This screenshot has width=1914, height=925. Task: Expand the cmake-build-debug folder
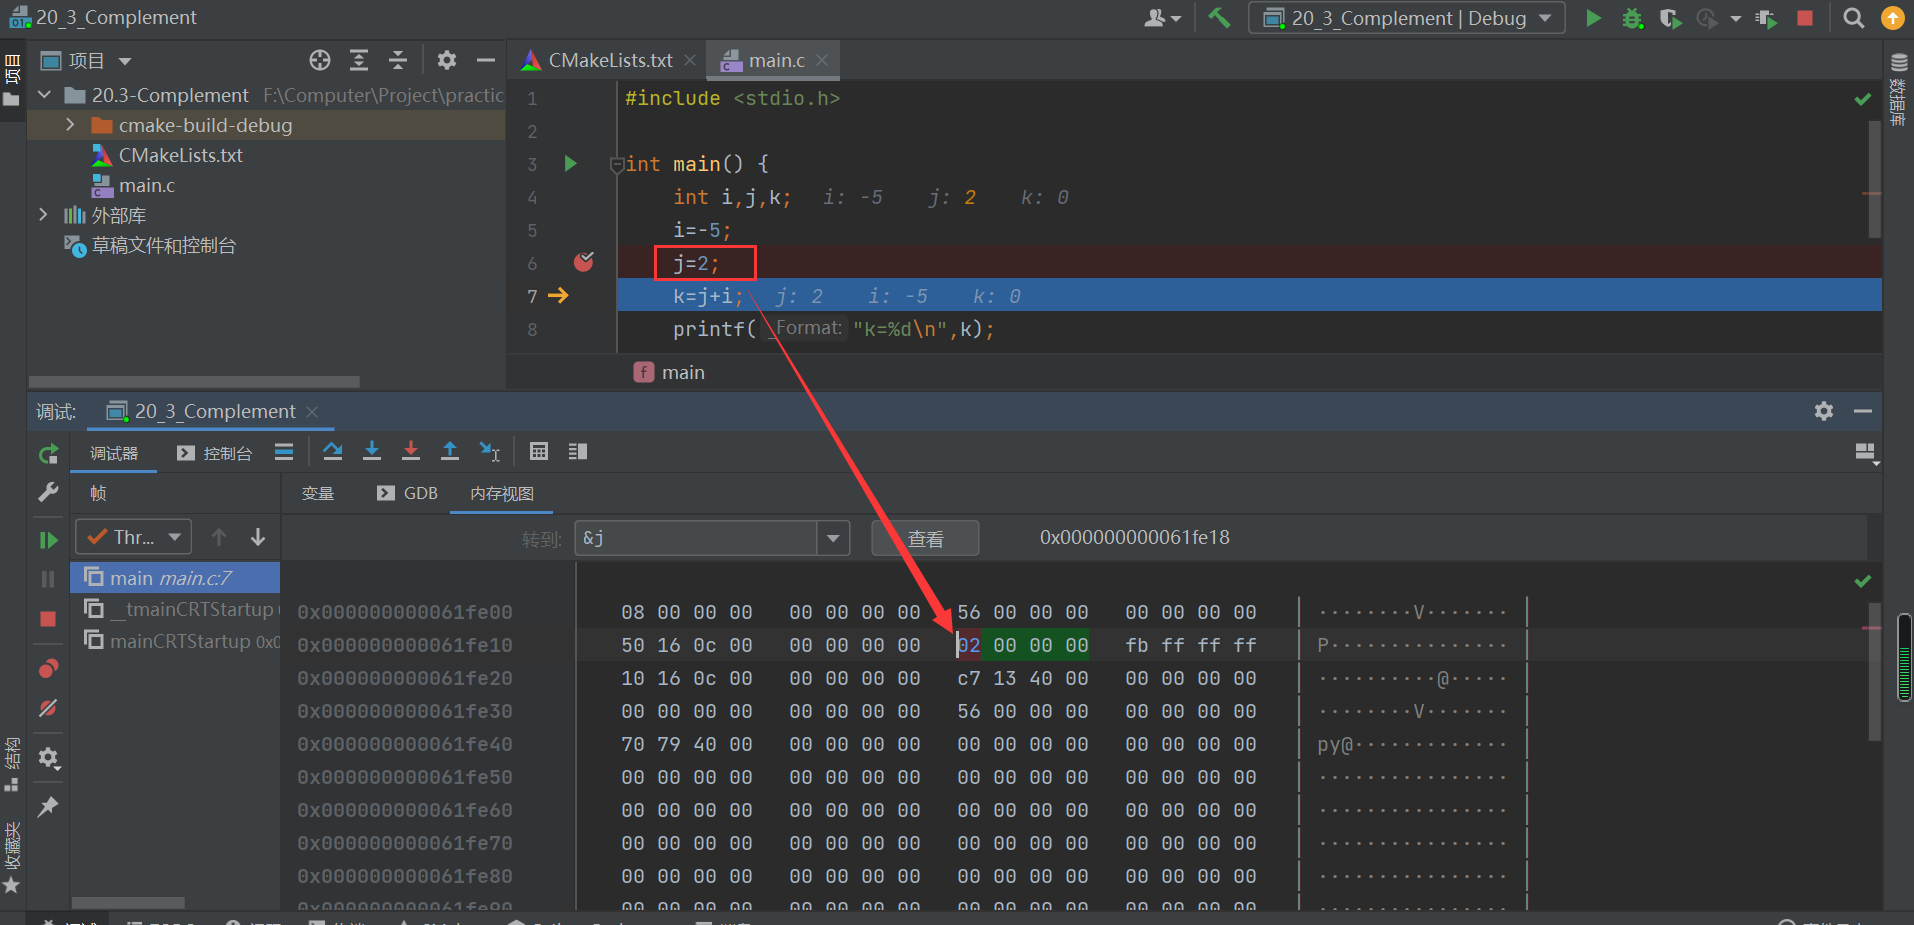coord(70,125)
